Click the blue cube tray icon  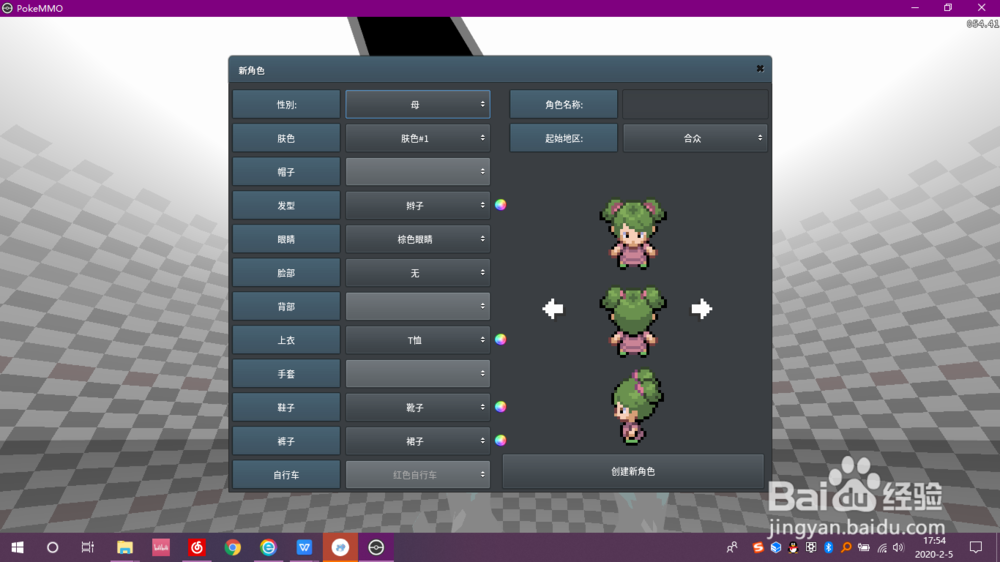click(776, 547)
